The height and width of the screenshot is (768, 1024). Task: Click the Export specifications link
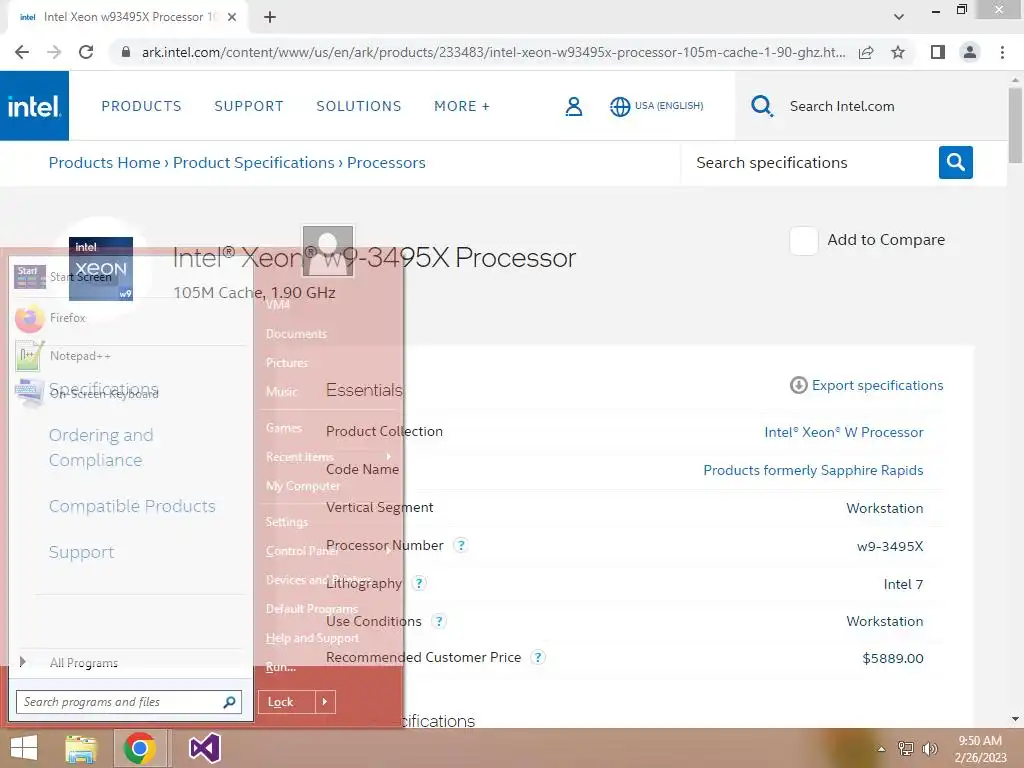click(x=877, y=385)
